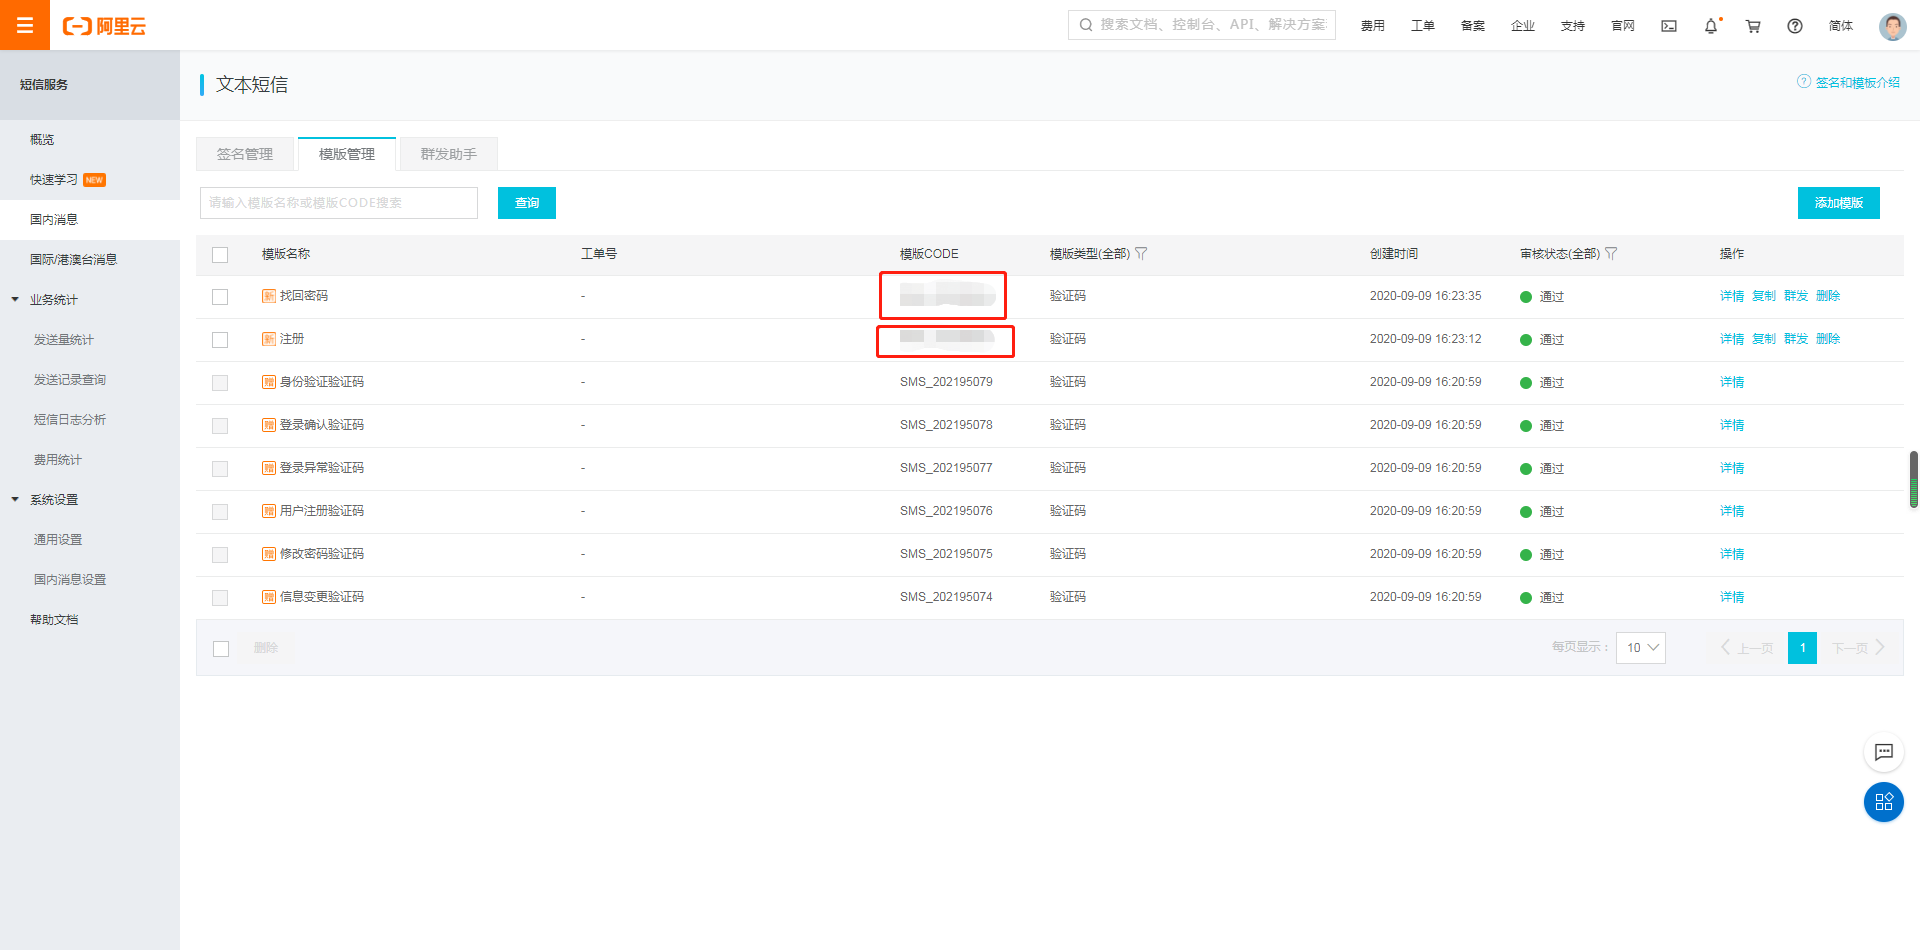Click the template icon beside 注册

[x=268, y=339]
